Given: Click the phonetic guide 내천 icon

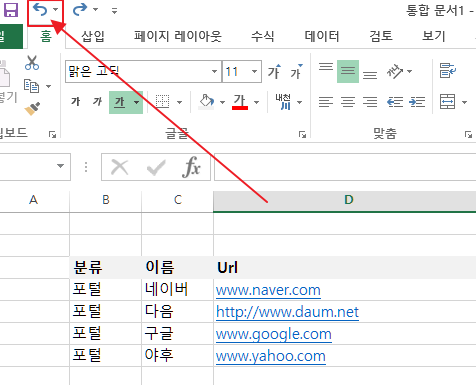Looking at the screenshot, I should click(x=283, y=102).
